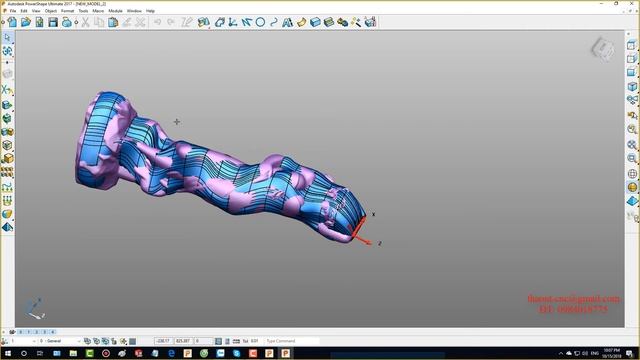Click the Open model folder icon
Viewport: 640px width, 360px height.
(26, 22)
